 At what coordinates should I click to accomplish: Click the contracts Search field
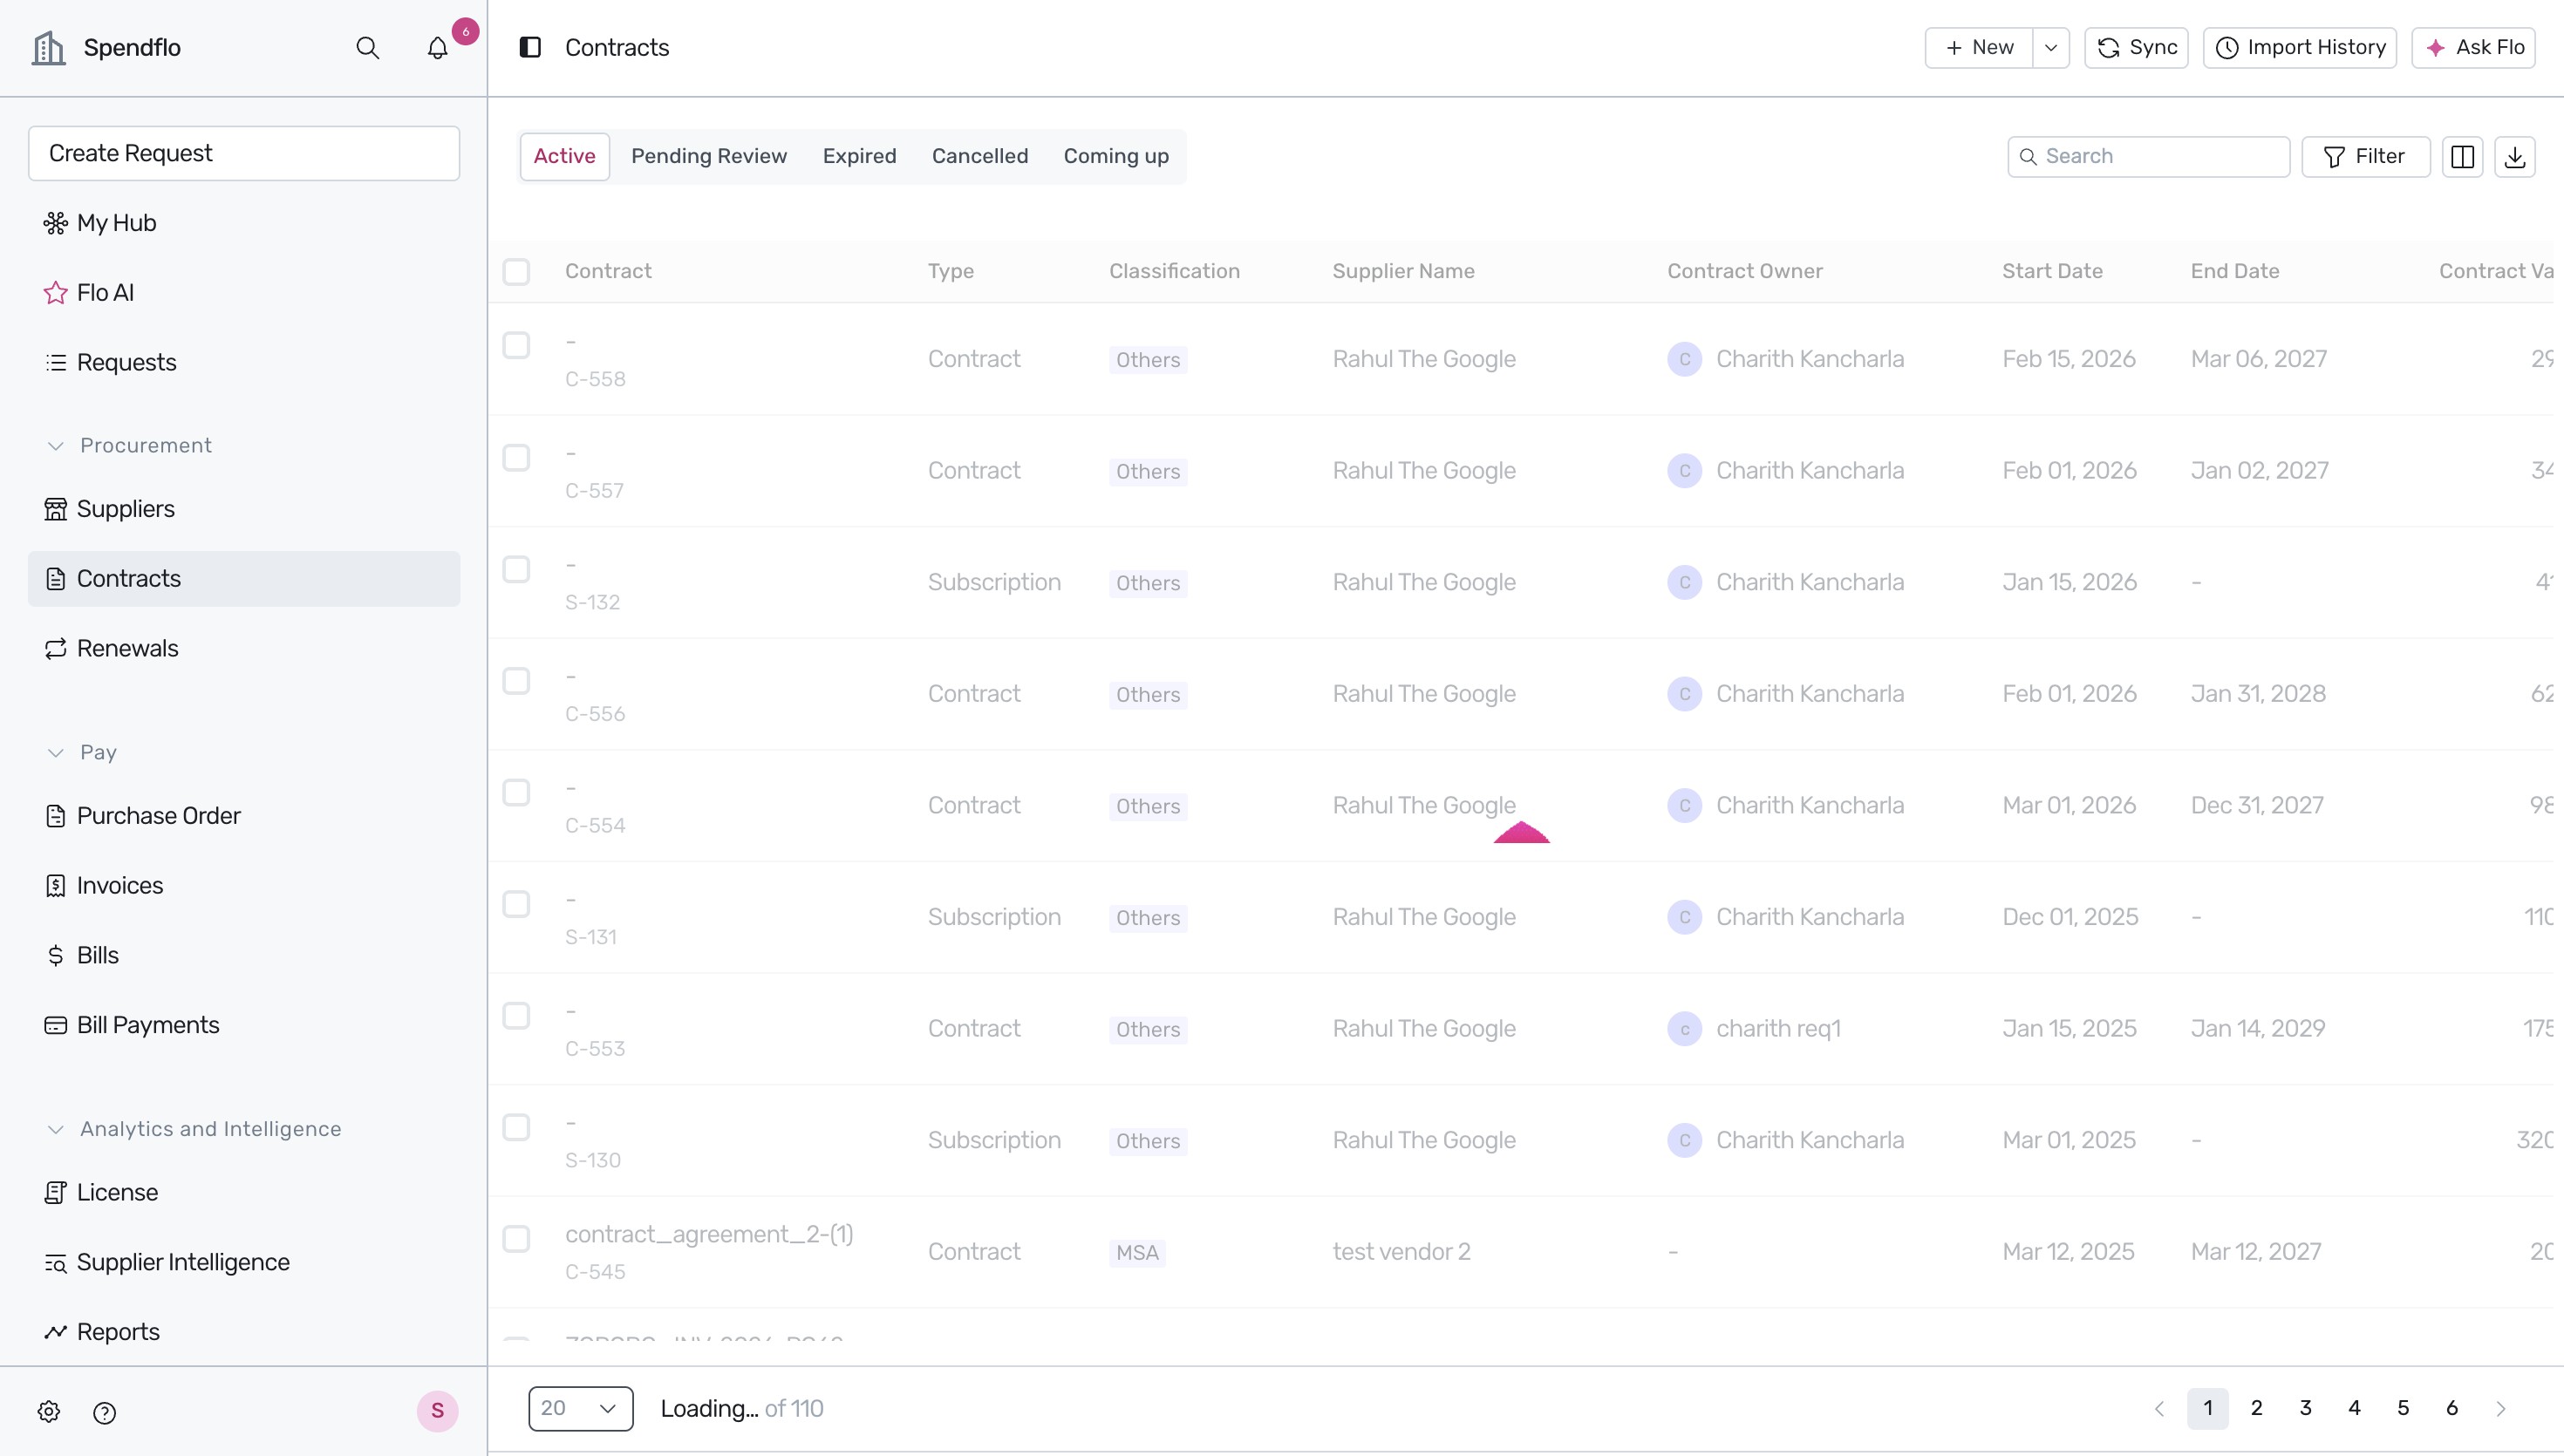click(x=2149, y=157)
